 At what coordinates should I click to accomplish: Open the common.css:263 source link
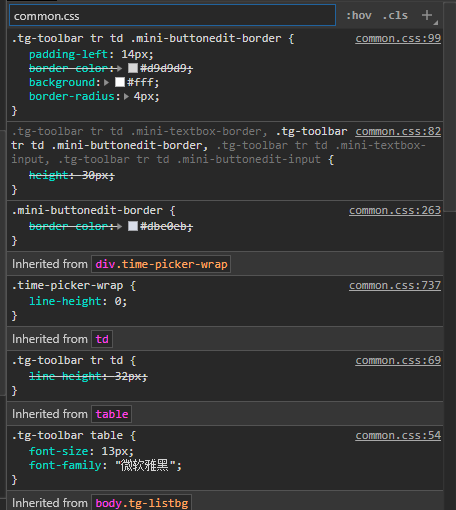click(x=395, y=210)
